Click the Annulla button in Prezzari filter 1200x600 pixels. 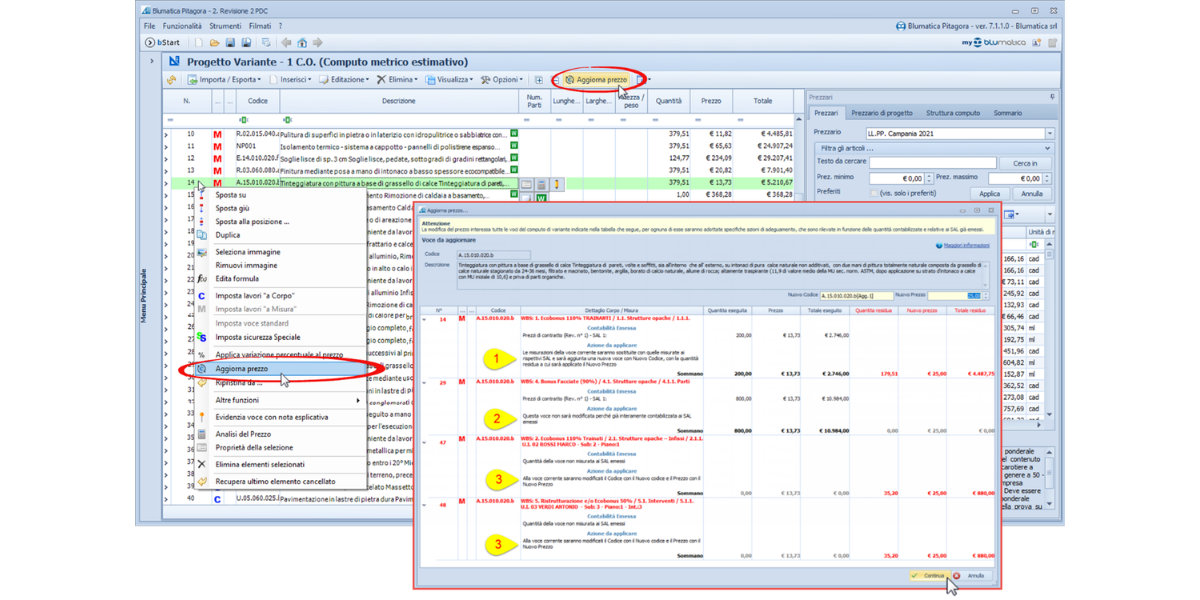pyautogui.click(x=1031, y=194)
